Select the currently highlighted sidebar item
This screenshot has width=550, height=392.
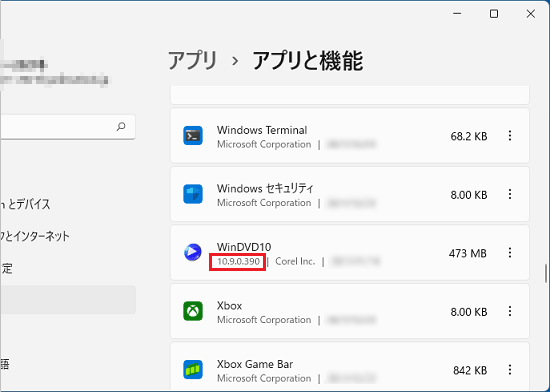tap(68, 300)
